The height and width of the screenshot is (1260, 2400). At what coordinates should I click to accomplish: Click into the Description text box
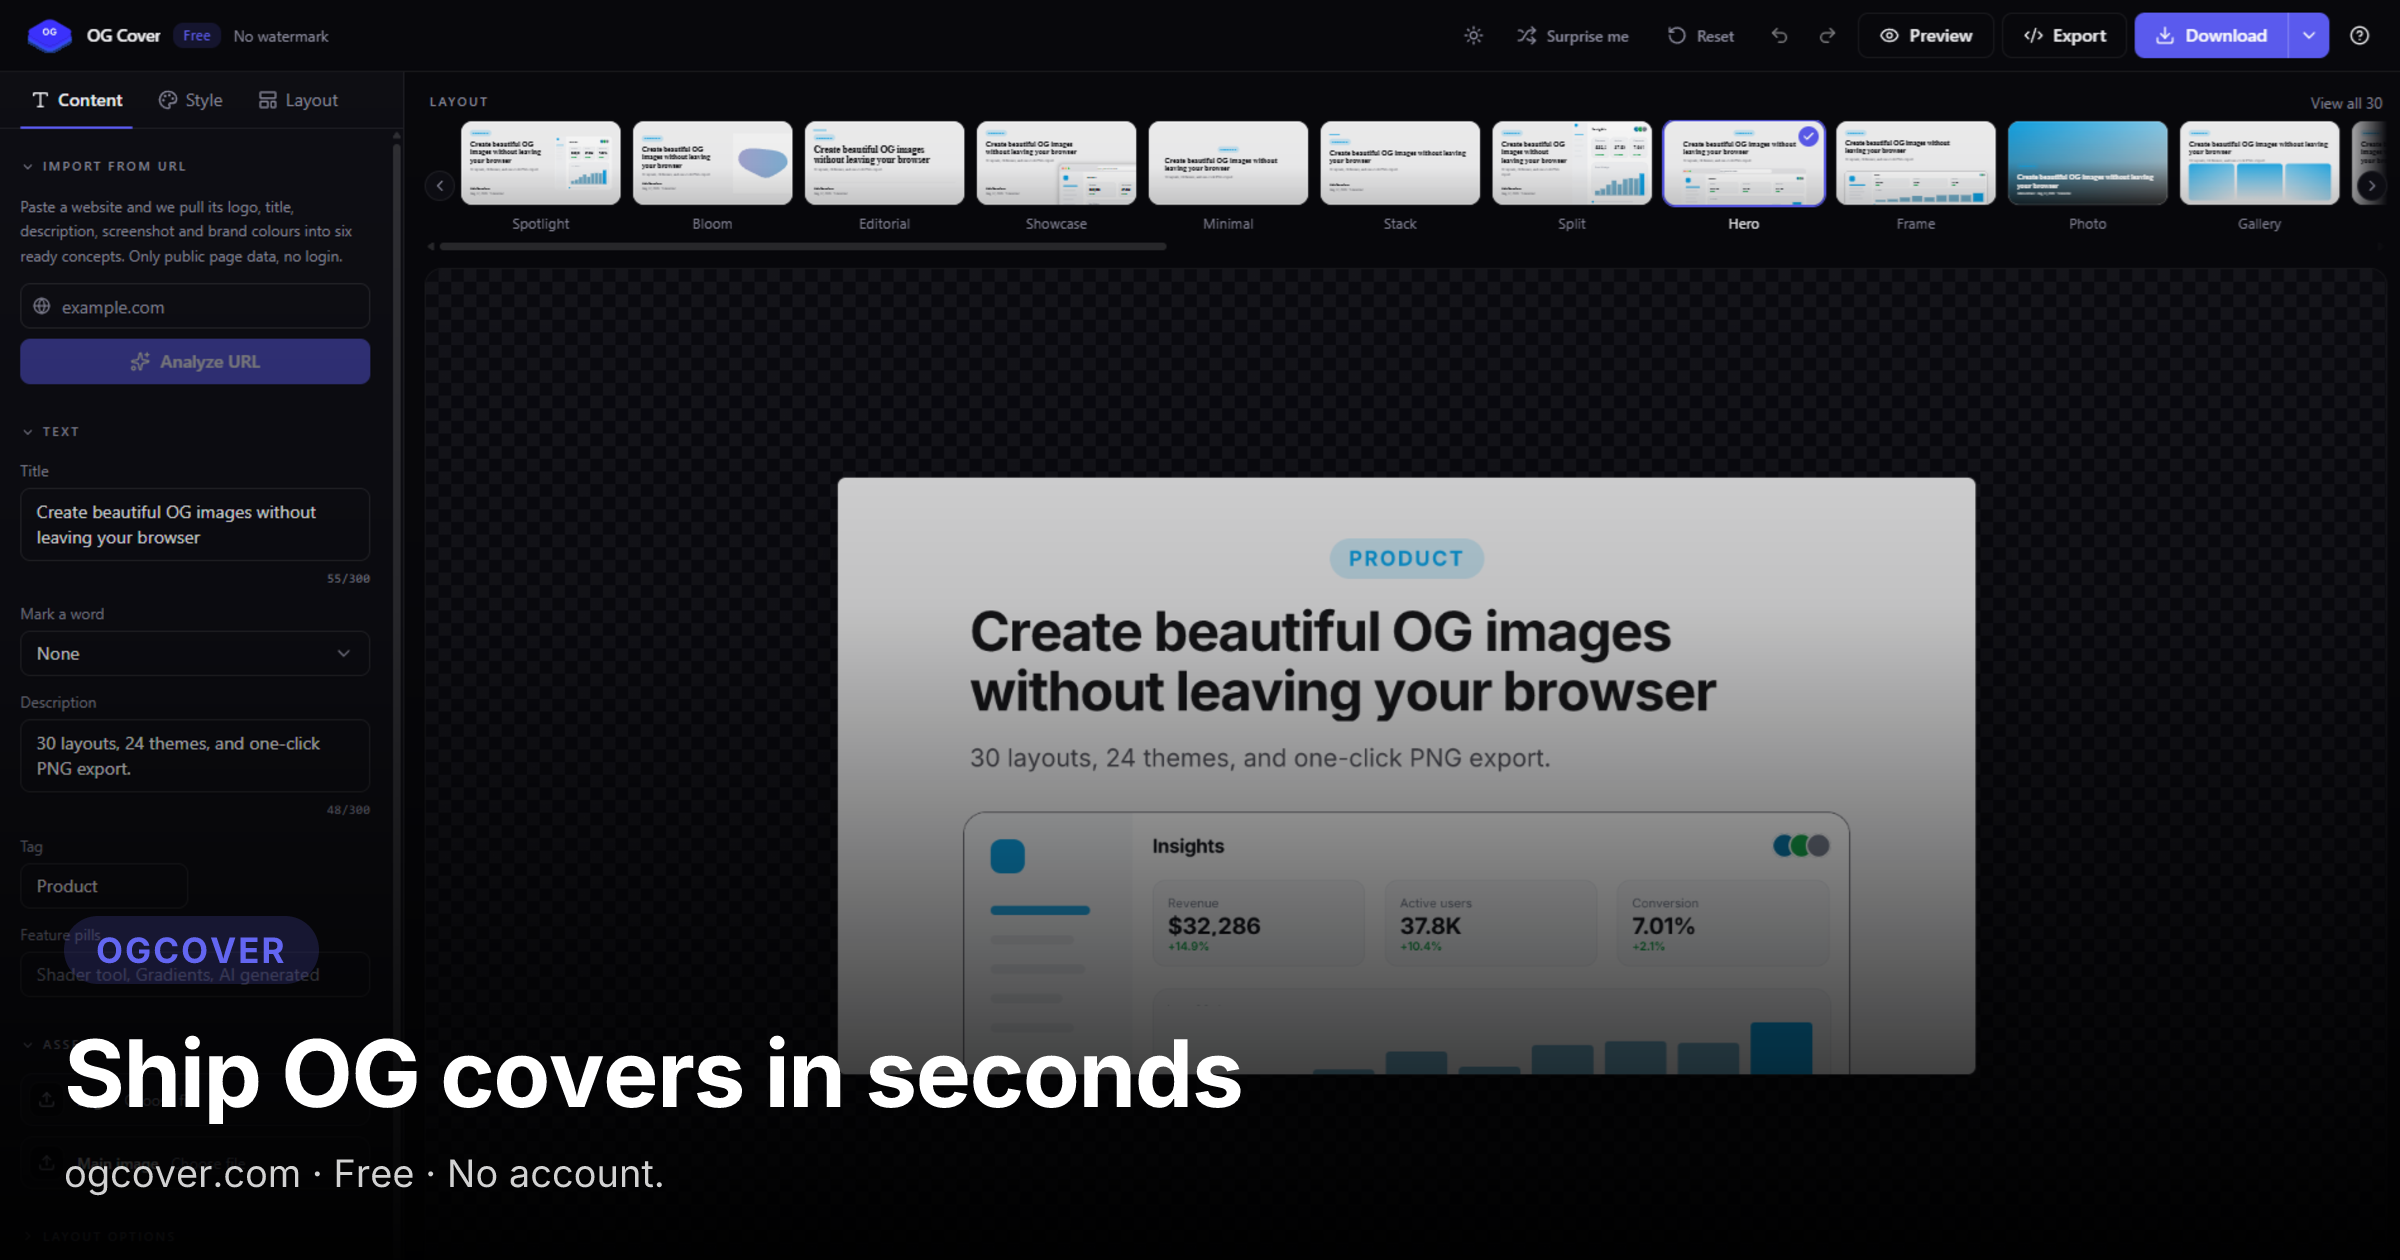(195, 756)
